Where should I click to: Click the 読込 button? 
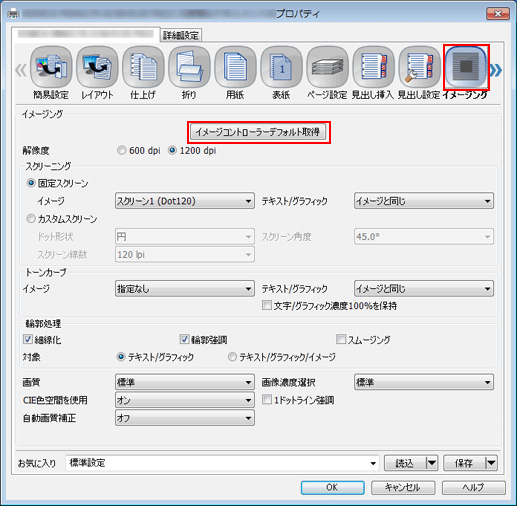click(405, 463)
